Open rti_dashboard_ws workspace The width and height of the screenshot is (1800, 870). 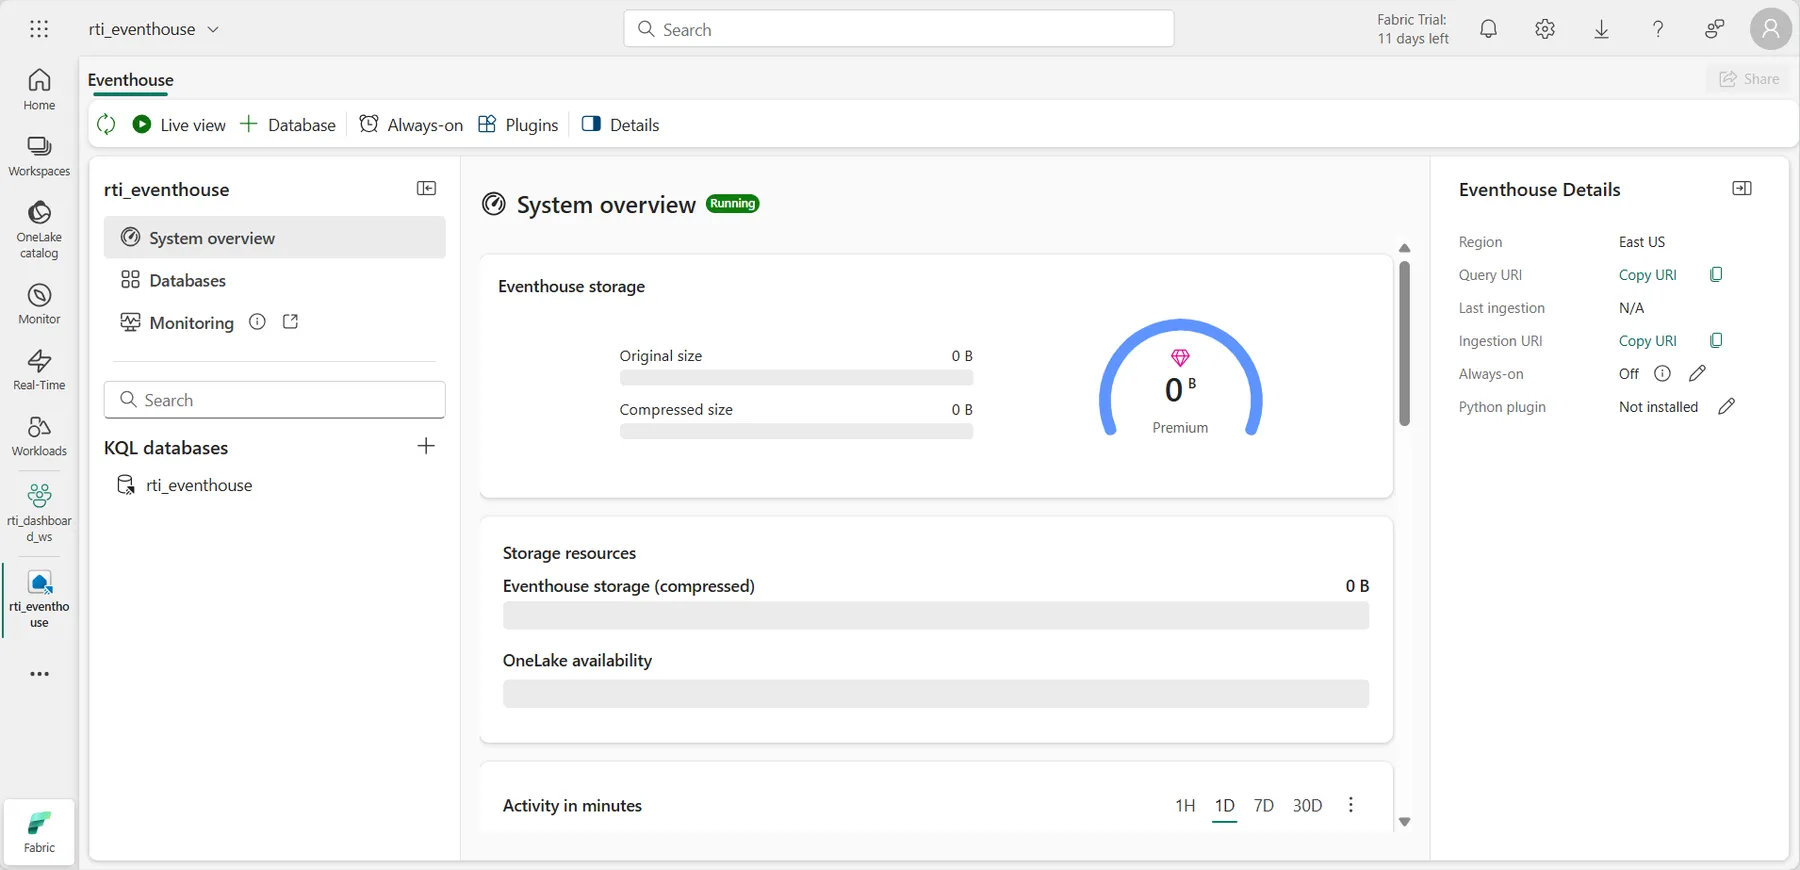39,513
